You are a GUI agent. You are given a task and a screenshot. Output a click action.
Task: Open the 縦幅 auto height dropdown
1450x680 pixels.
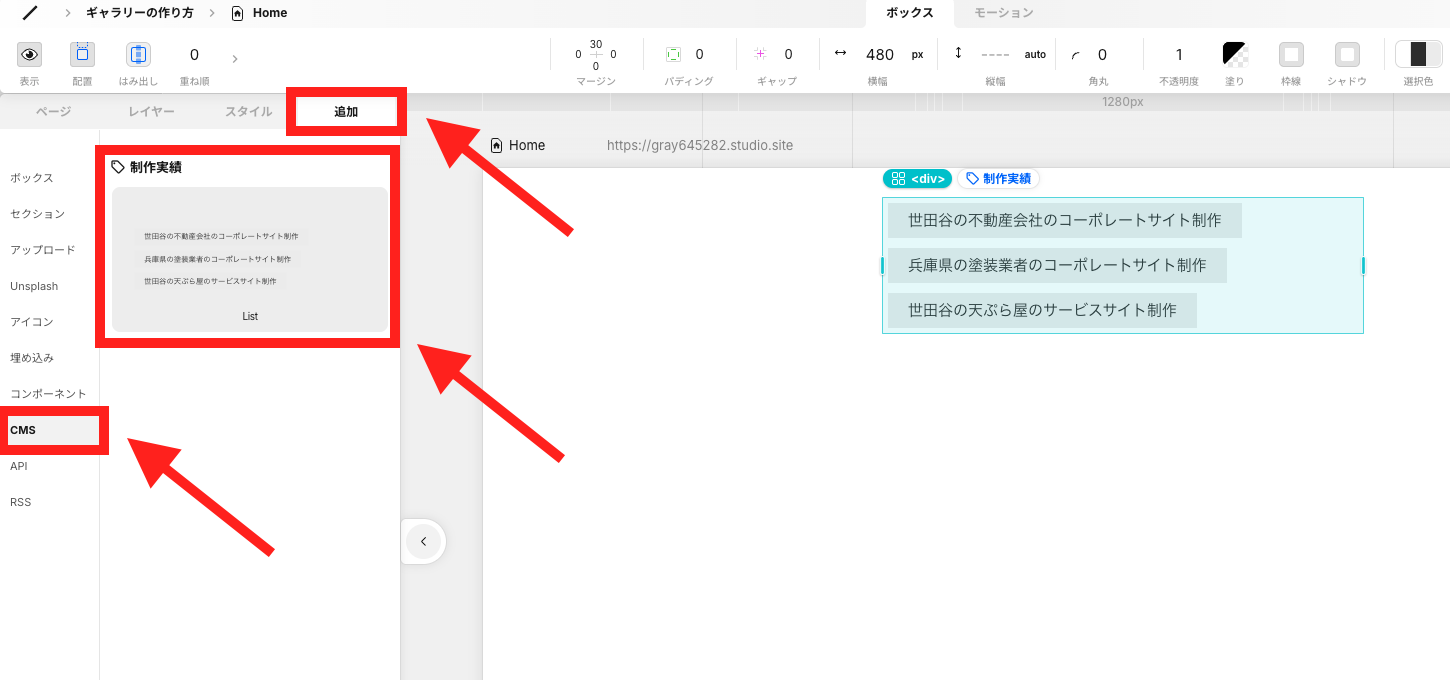(1035, 54)
